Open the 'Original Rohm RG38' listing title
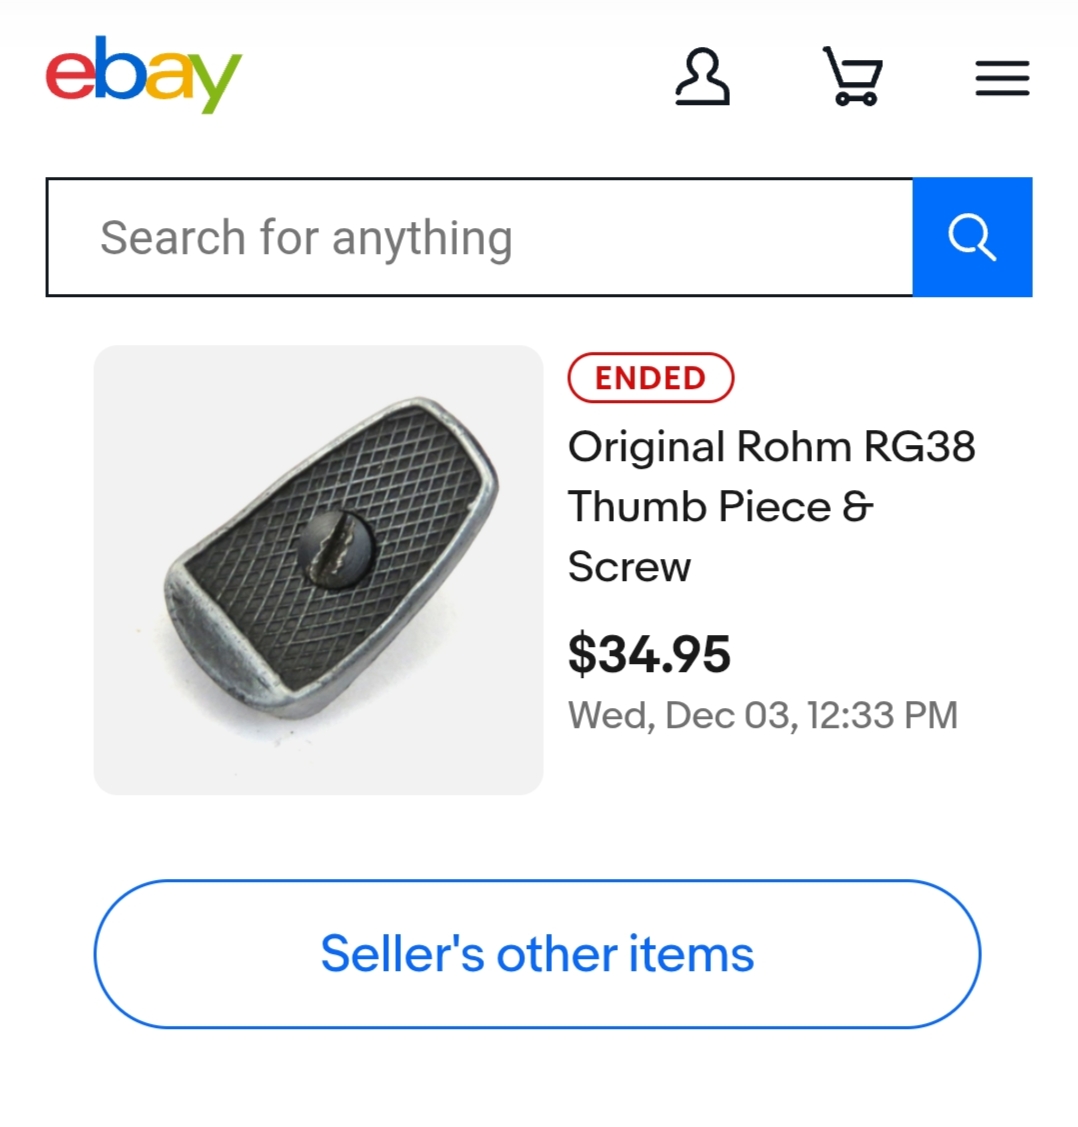1078x1127 pixels. click(x=771, y=447)
